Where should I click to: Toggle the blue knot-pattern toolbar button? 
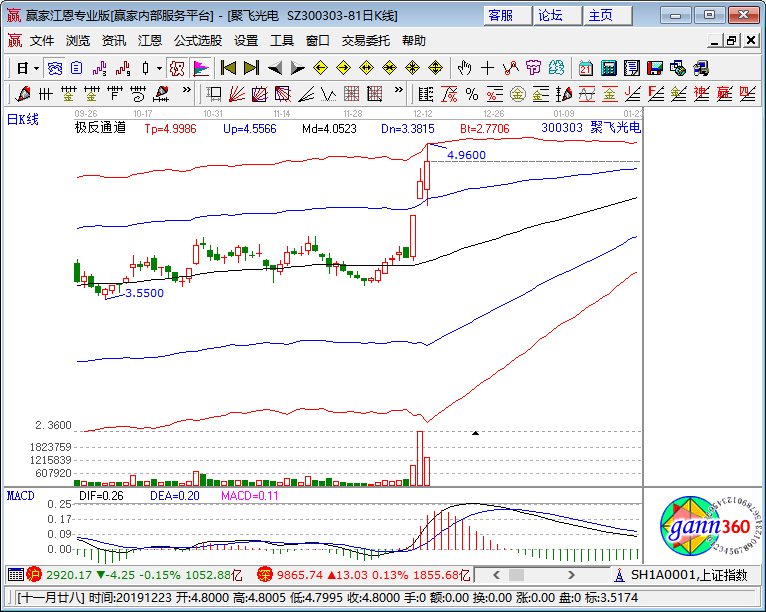tap(55, 68)
